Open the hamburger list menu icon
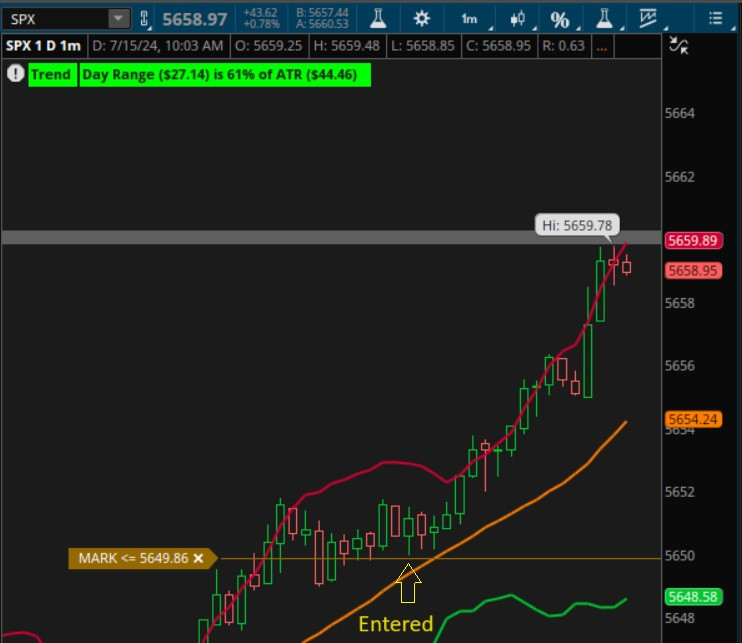 [716, 19]
